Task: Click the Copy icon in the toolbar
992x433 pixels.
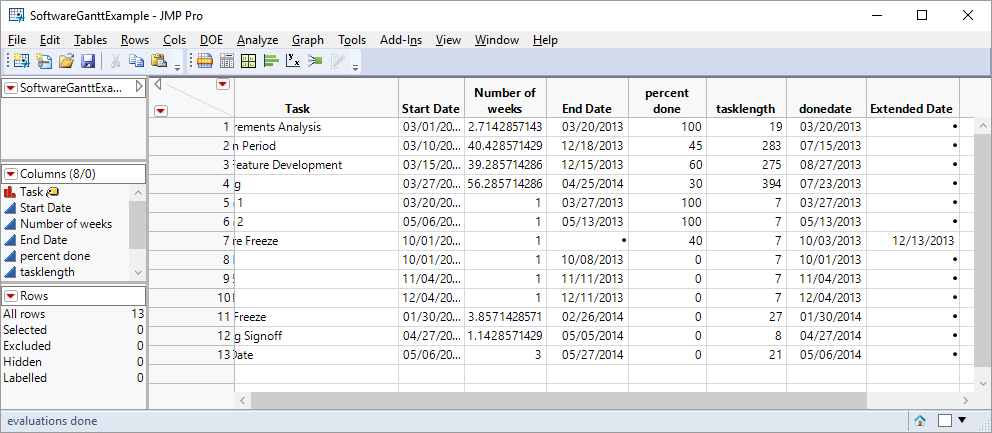Action: coord(137,61)
